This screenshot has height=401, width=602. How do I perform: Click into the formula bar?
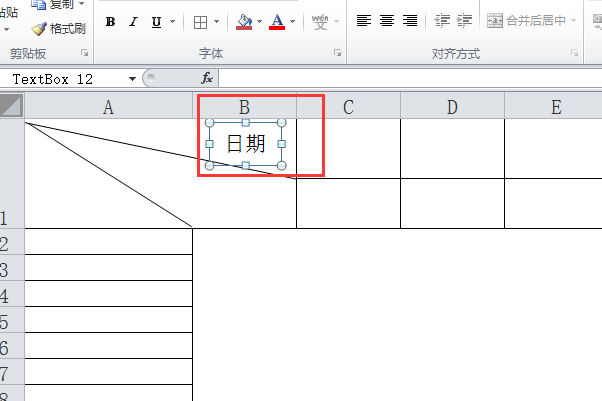click(x=410, y=79)
